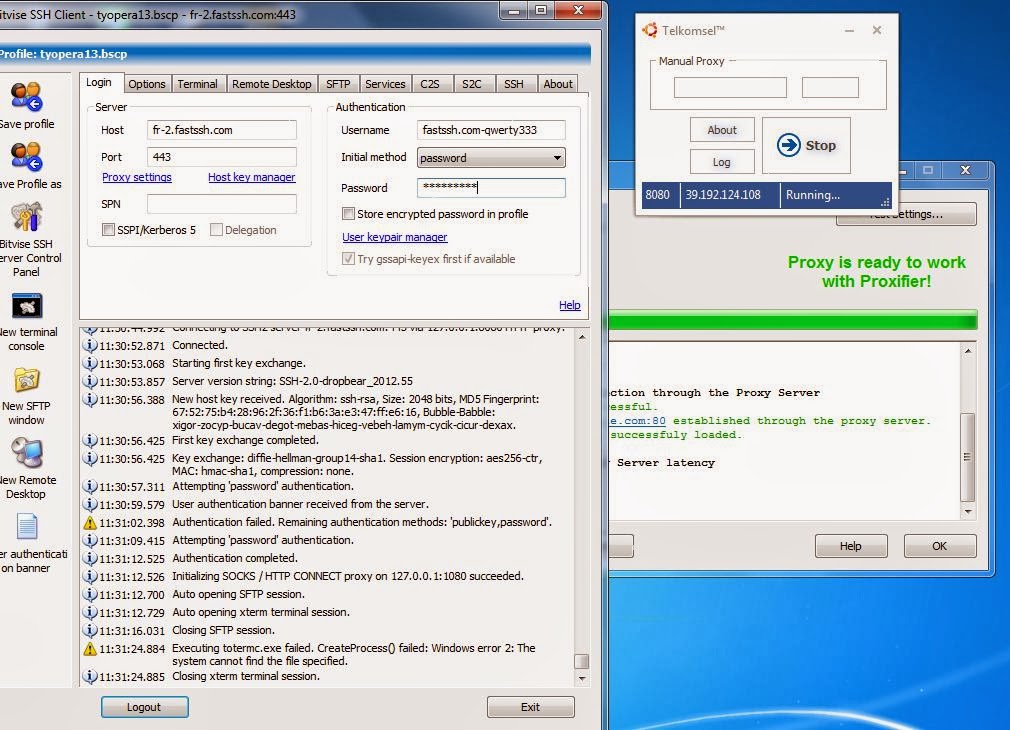This screenshot has width=1010, height=730.
Task: Open New SFTP window icon
Action: [x=26, y=379]
